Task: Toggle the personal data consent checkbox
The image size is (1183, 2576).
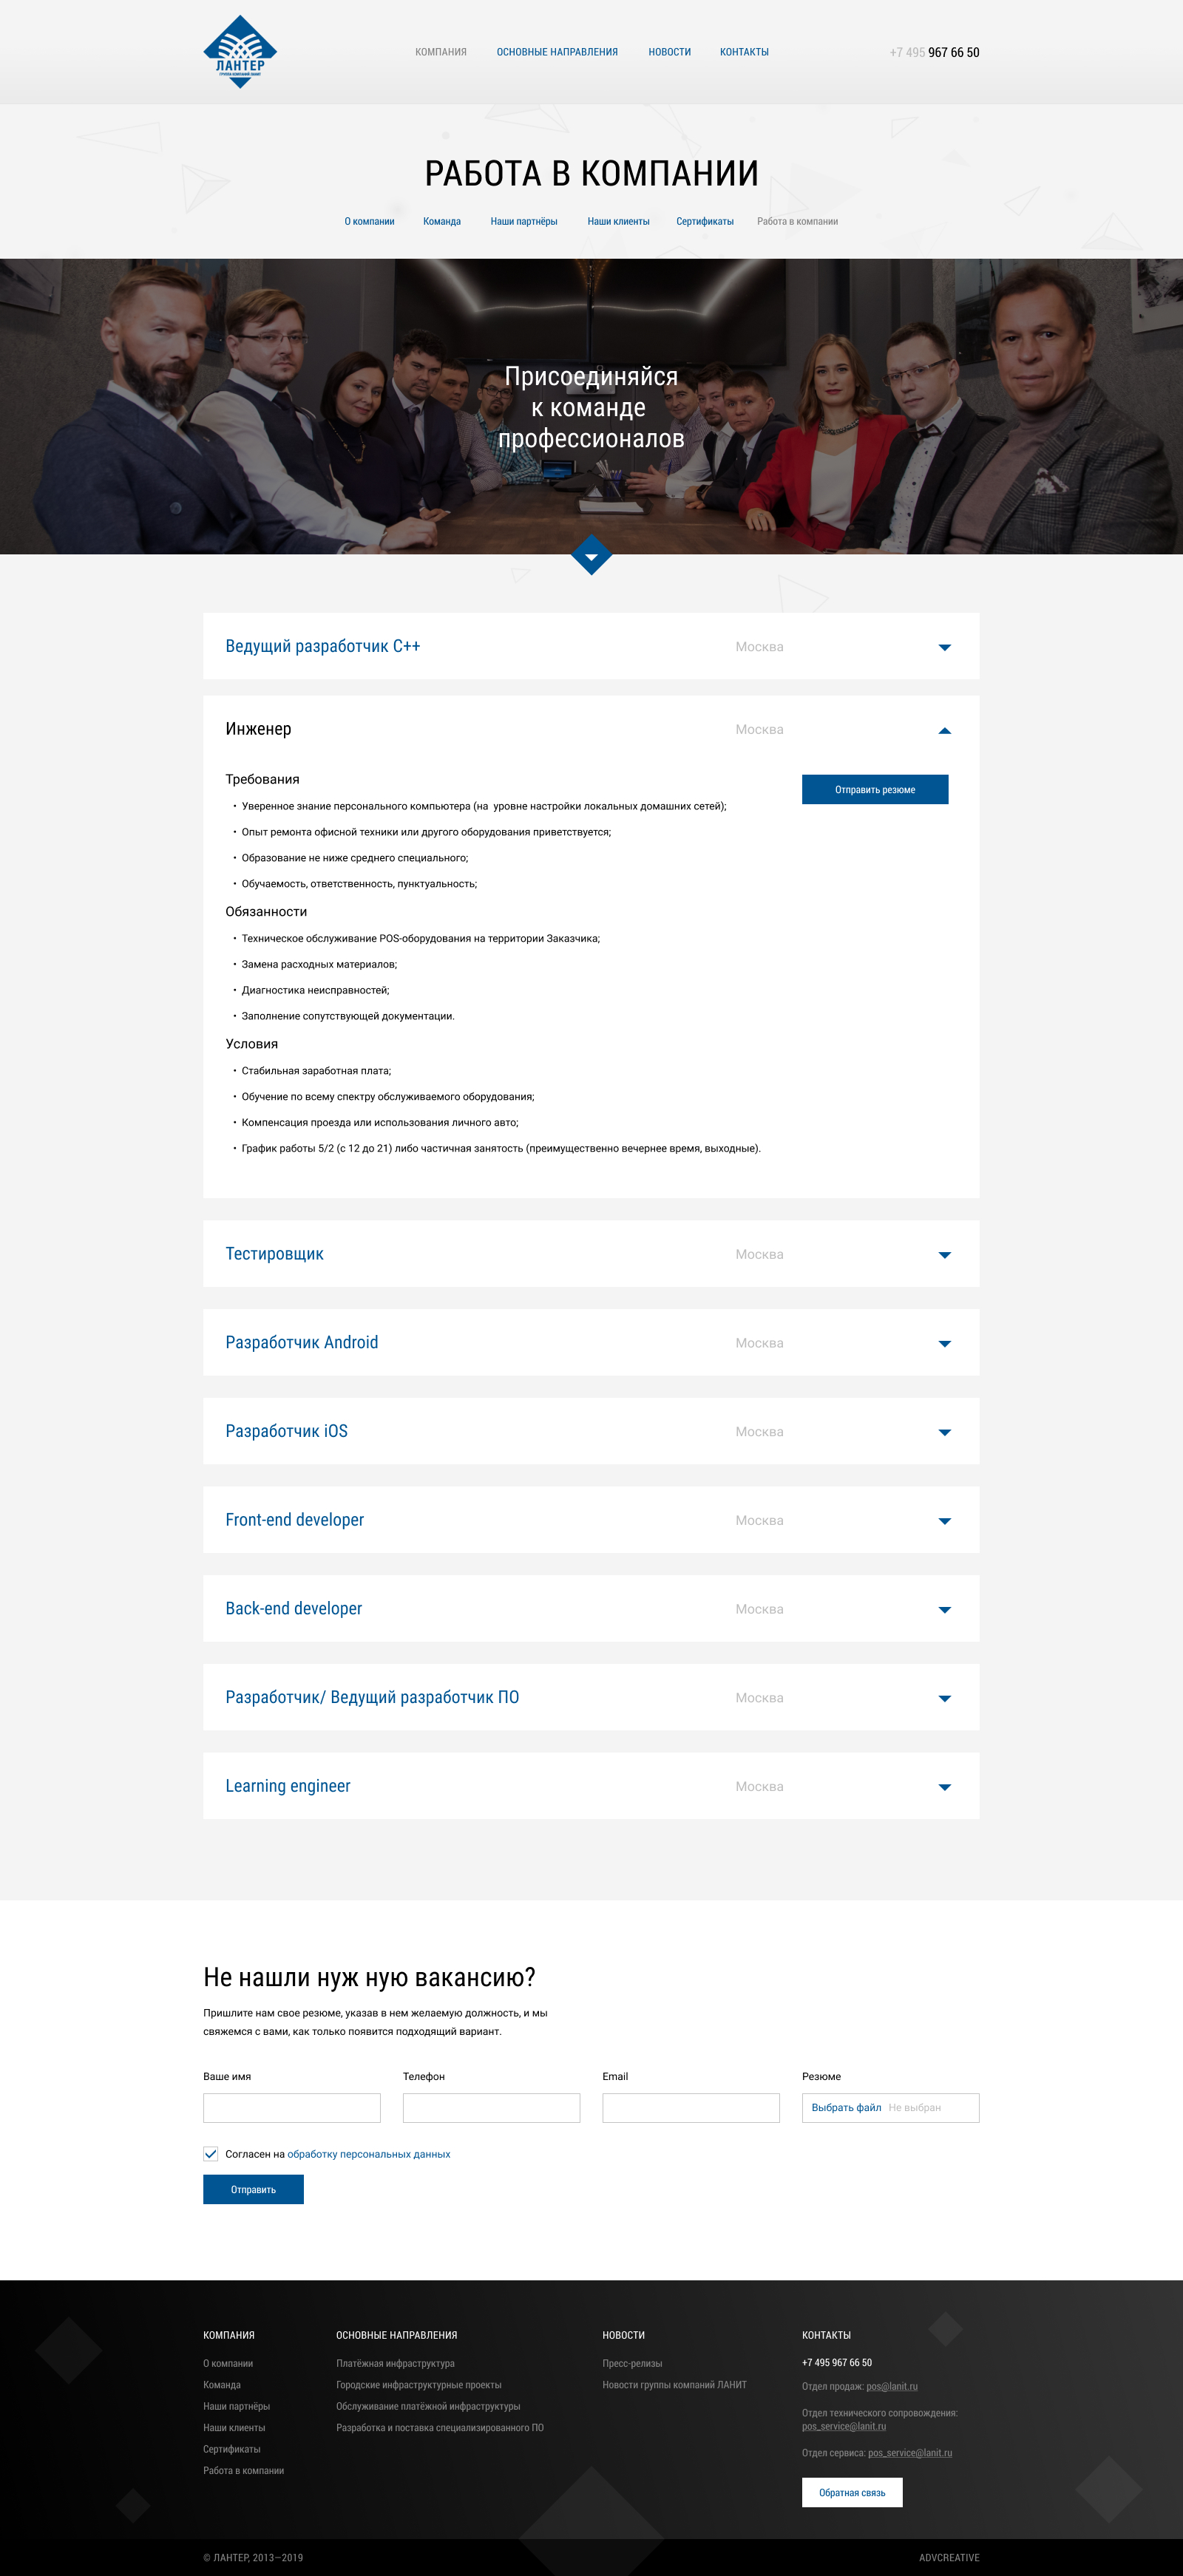Action: click(x=211, y=2154)
